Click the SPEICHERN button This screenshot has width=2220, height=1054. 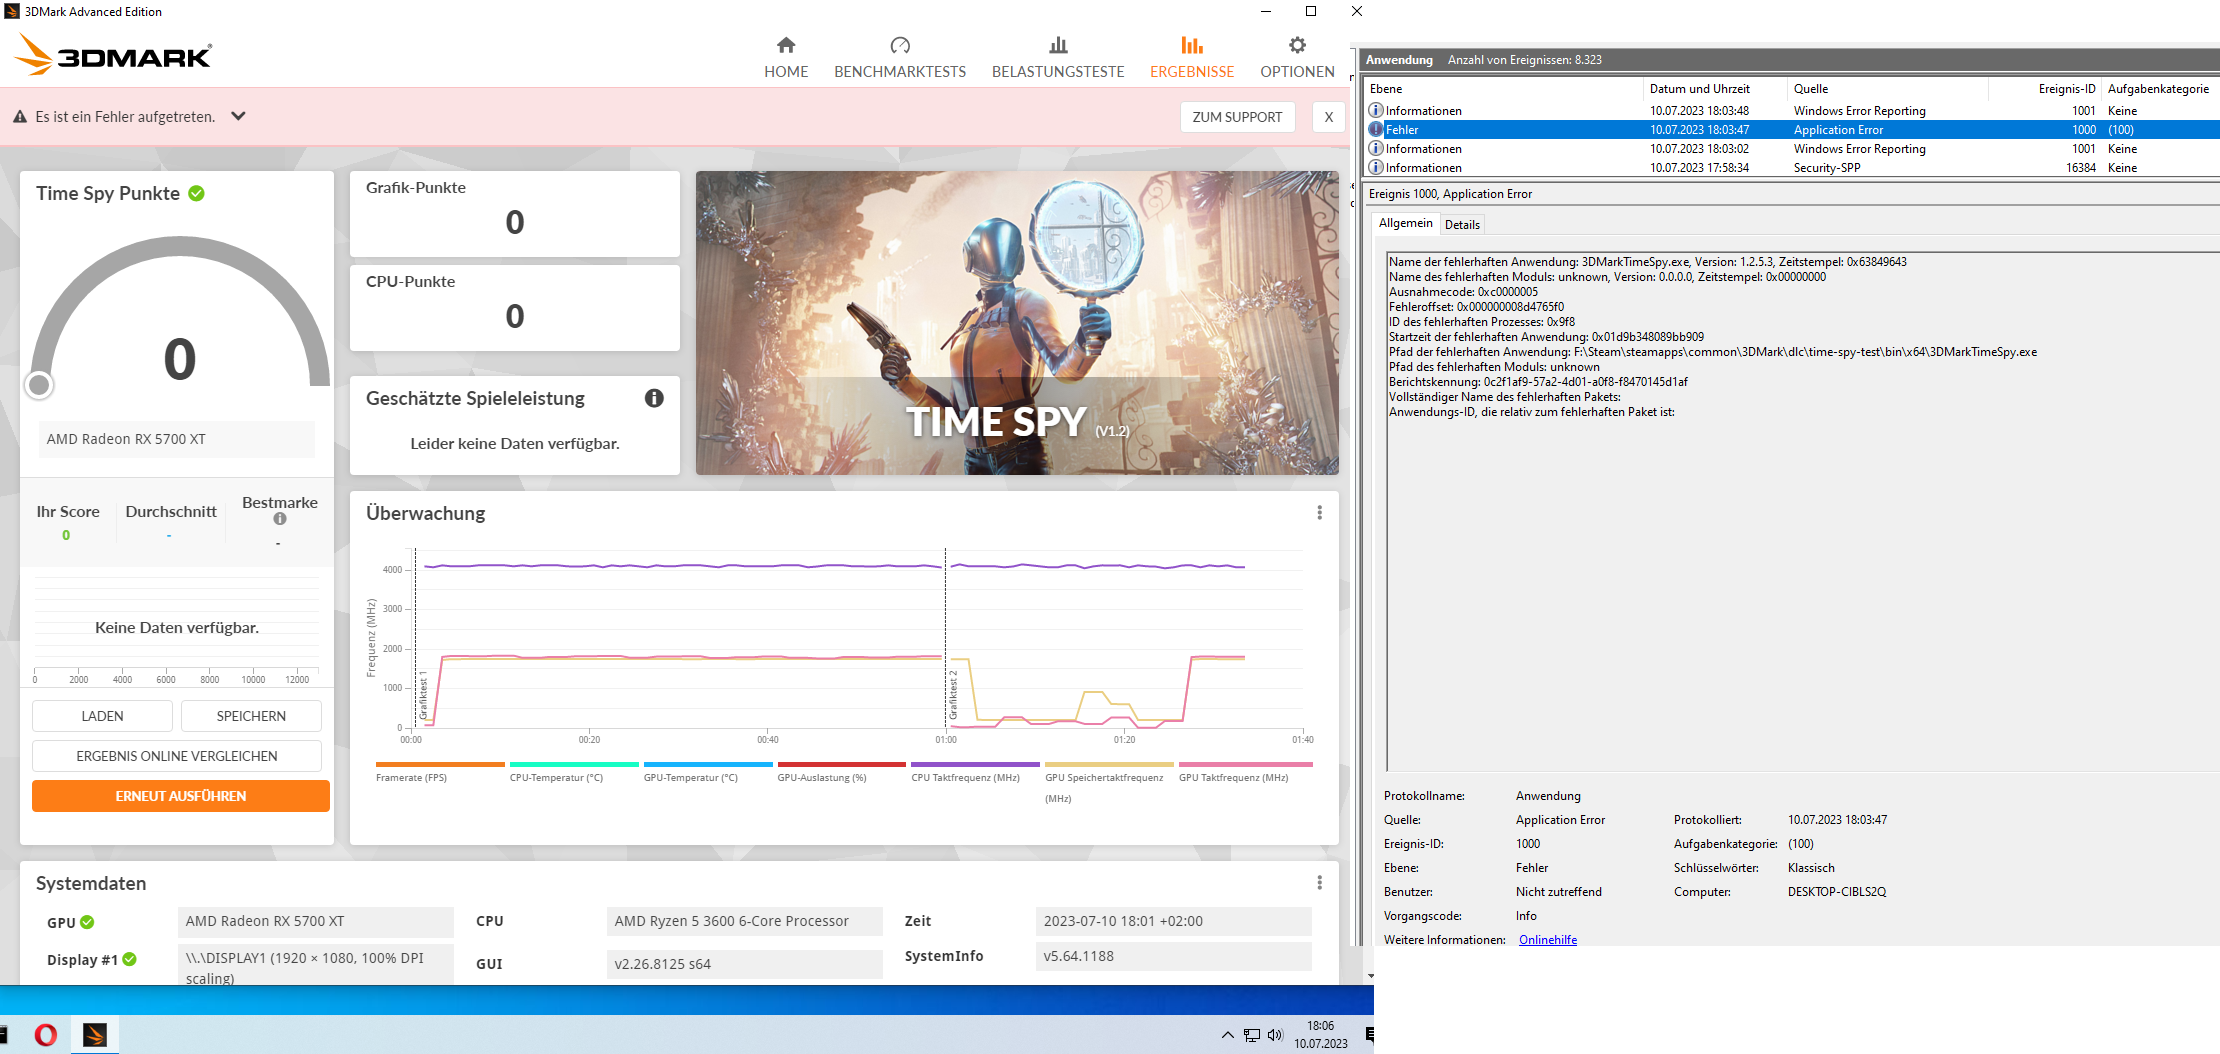(x=251, y=716)
